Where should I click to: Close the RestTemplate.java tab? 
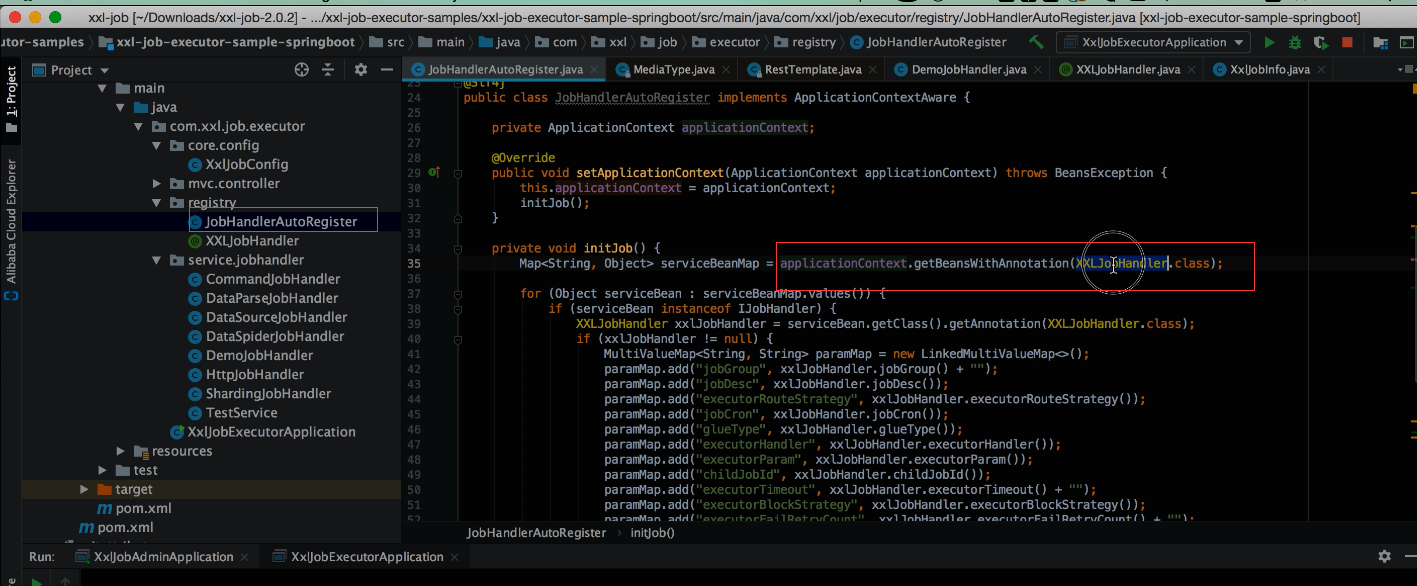point(872,70)
